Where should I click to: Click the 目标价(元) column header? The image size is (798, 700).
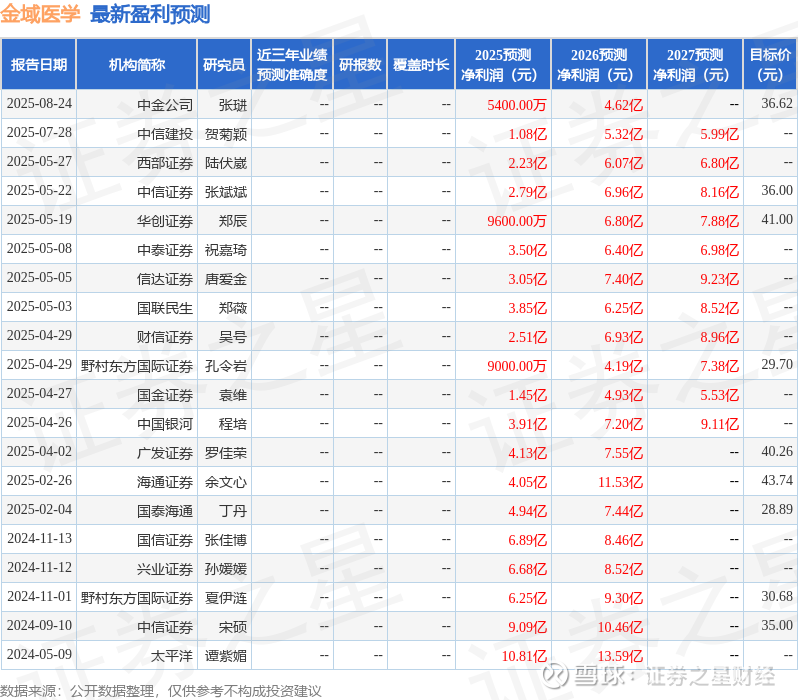[771, 65]
